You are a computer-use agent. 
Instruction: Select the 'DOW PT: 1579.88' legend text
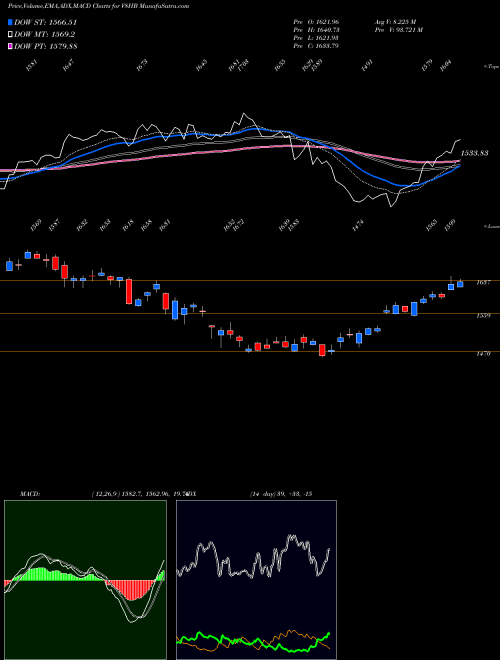(46, 47)
